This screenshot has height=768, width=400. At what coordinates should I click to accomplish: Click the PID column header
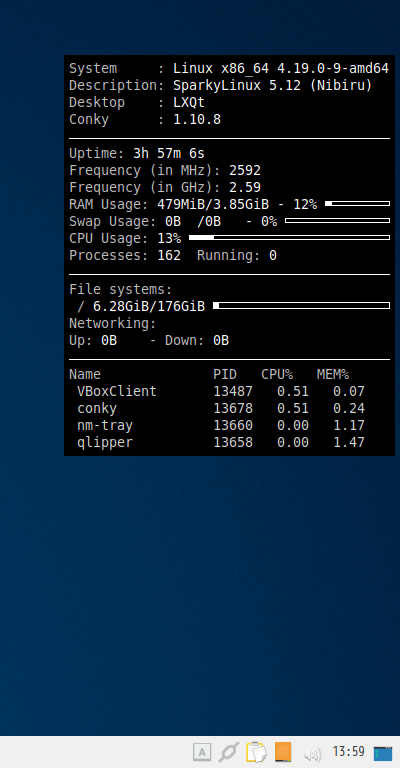pyautogui.click(x=225, y=375)
